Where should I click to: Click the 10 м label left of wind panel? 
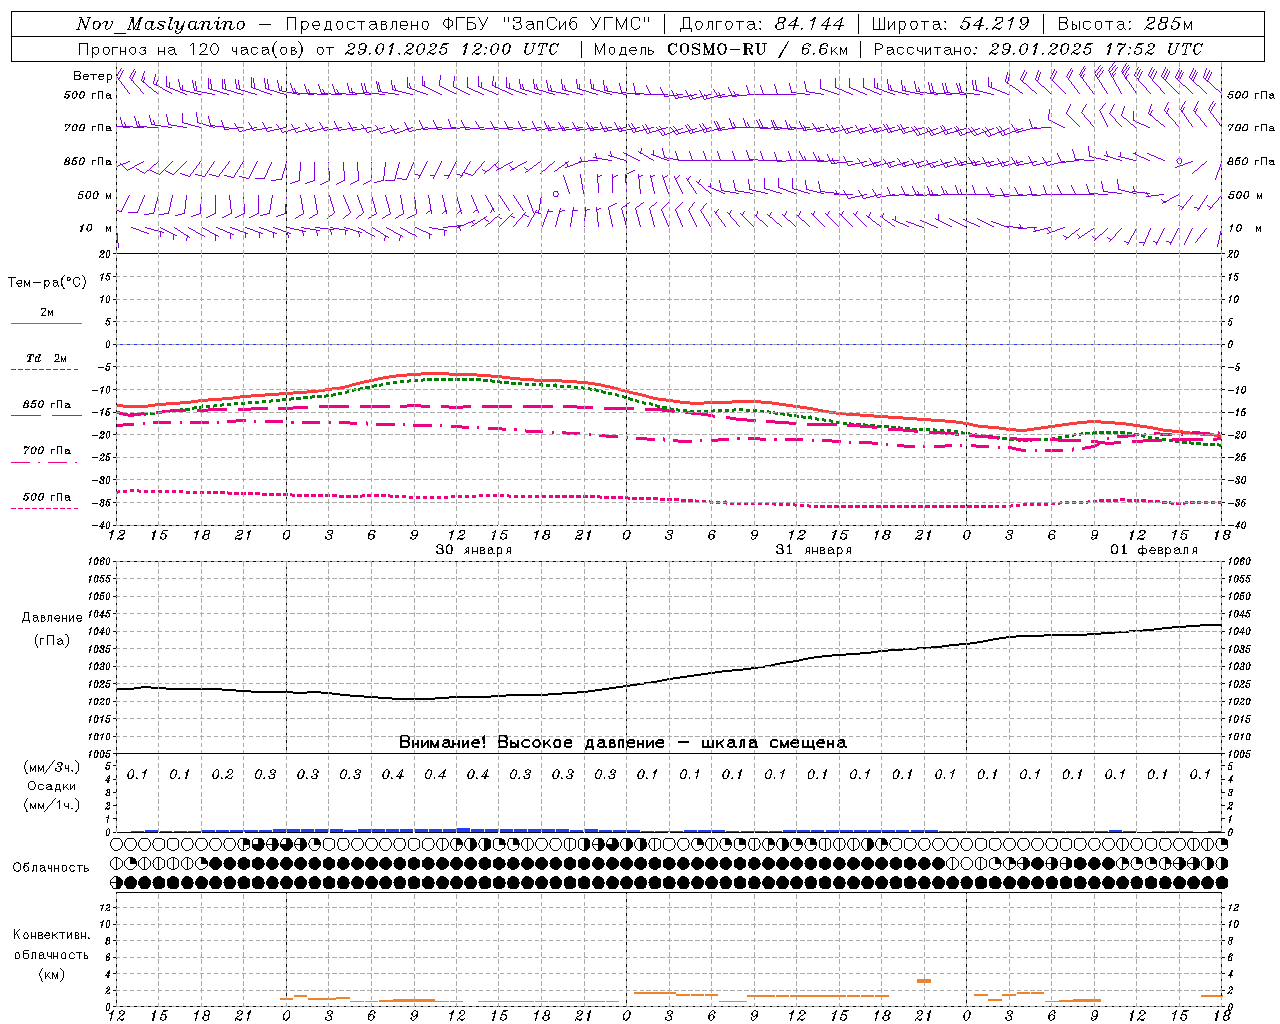(x=95, y=229)
